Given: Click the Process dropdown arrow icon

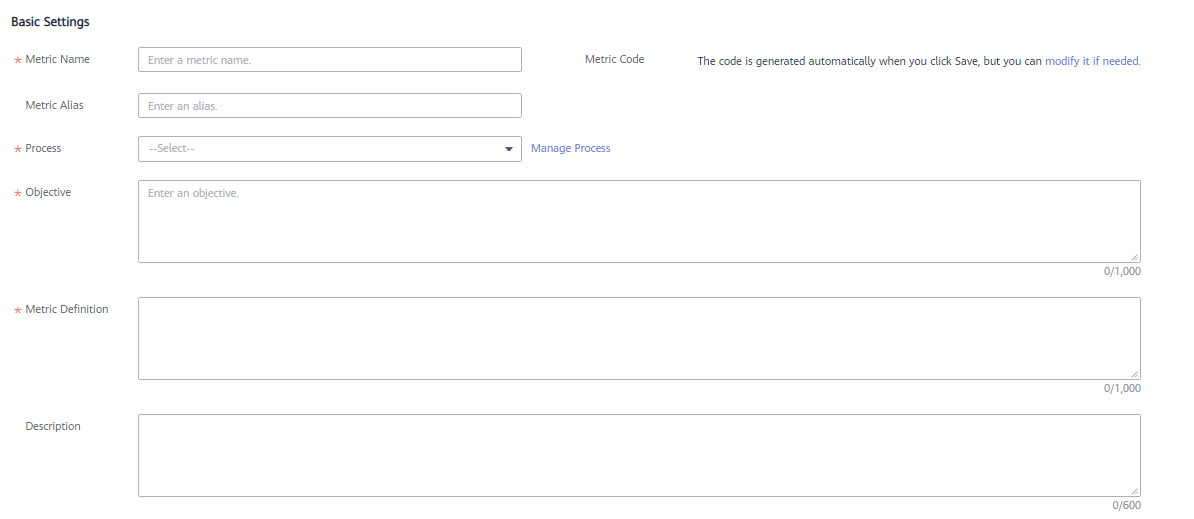Looking at the screenshot, I should [x=509, y=149].
